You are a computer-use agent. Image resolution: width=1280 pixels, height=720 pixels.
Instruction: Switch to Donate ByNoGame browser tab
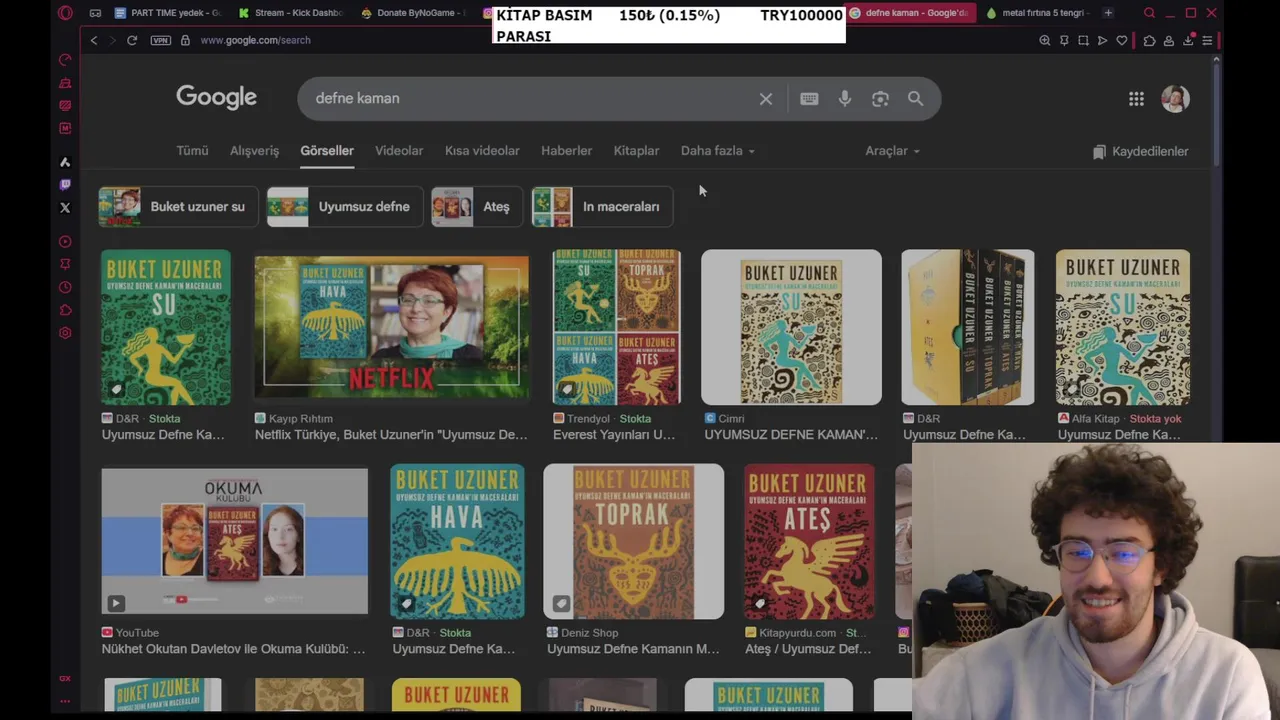pyautogui.click(x=413, y=13)
